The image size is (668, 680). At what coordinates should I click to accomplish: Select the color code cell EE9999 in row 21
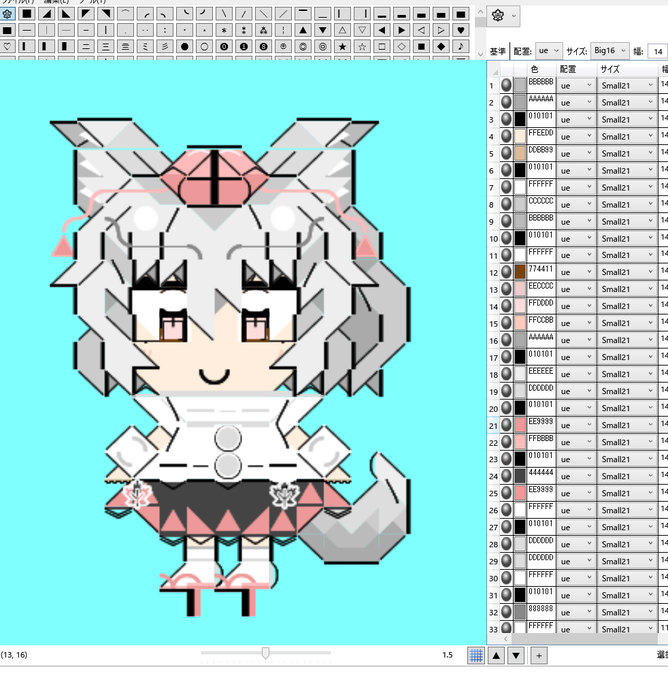click(x=541, y=425)
